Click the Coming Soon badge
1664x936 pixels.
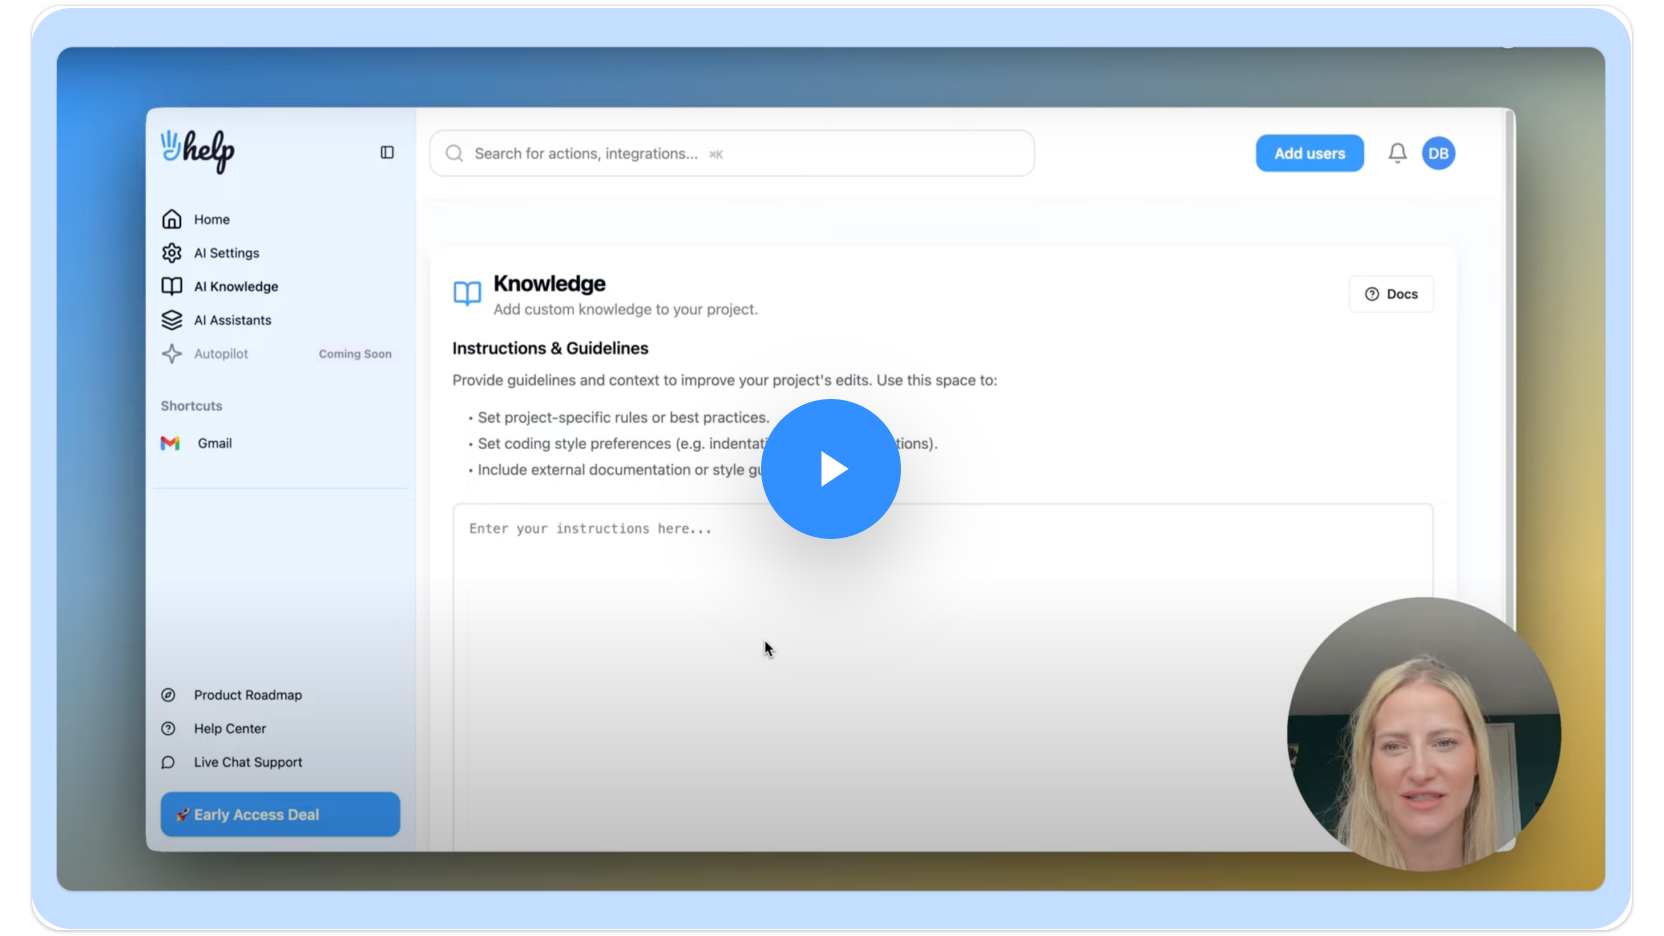355,354
